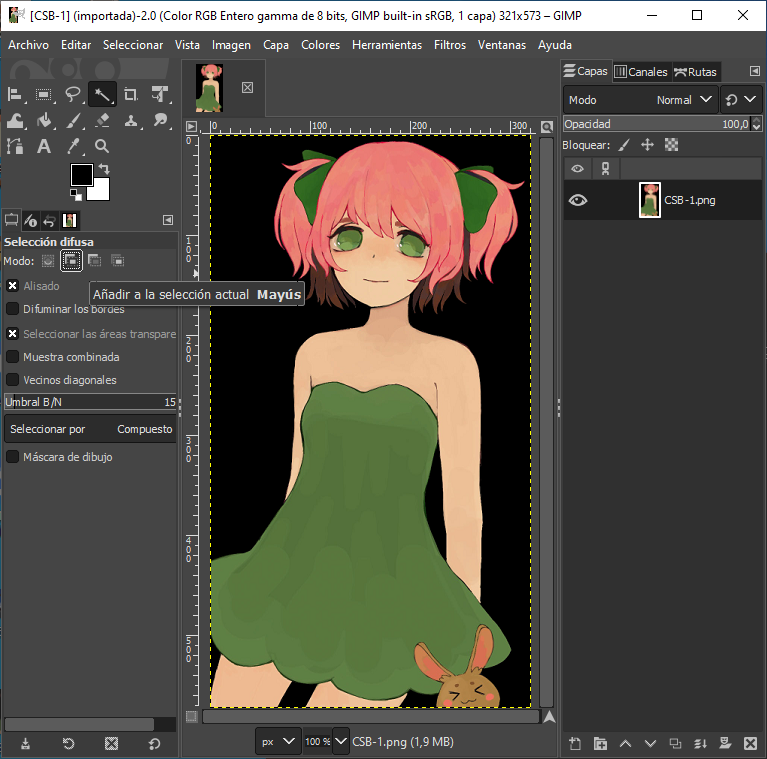Select the Paintbrush tool
Image resolution: width=767 pixels, height=759 pixels.
coord(73,120)
